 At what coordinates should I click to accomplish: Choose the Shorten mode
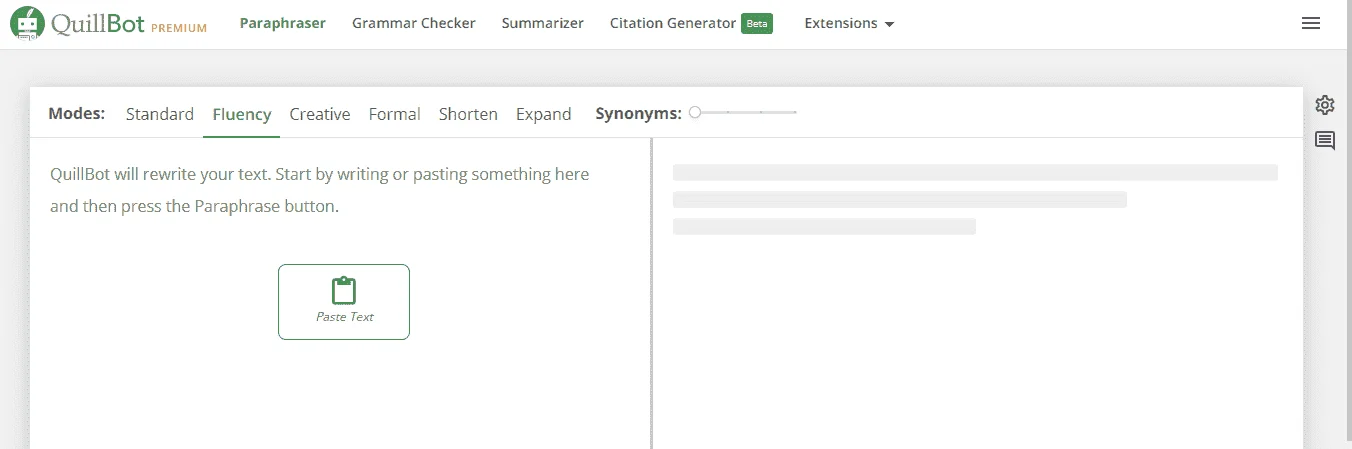(468, 114)
